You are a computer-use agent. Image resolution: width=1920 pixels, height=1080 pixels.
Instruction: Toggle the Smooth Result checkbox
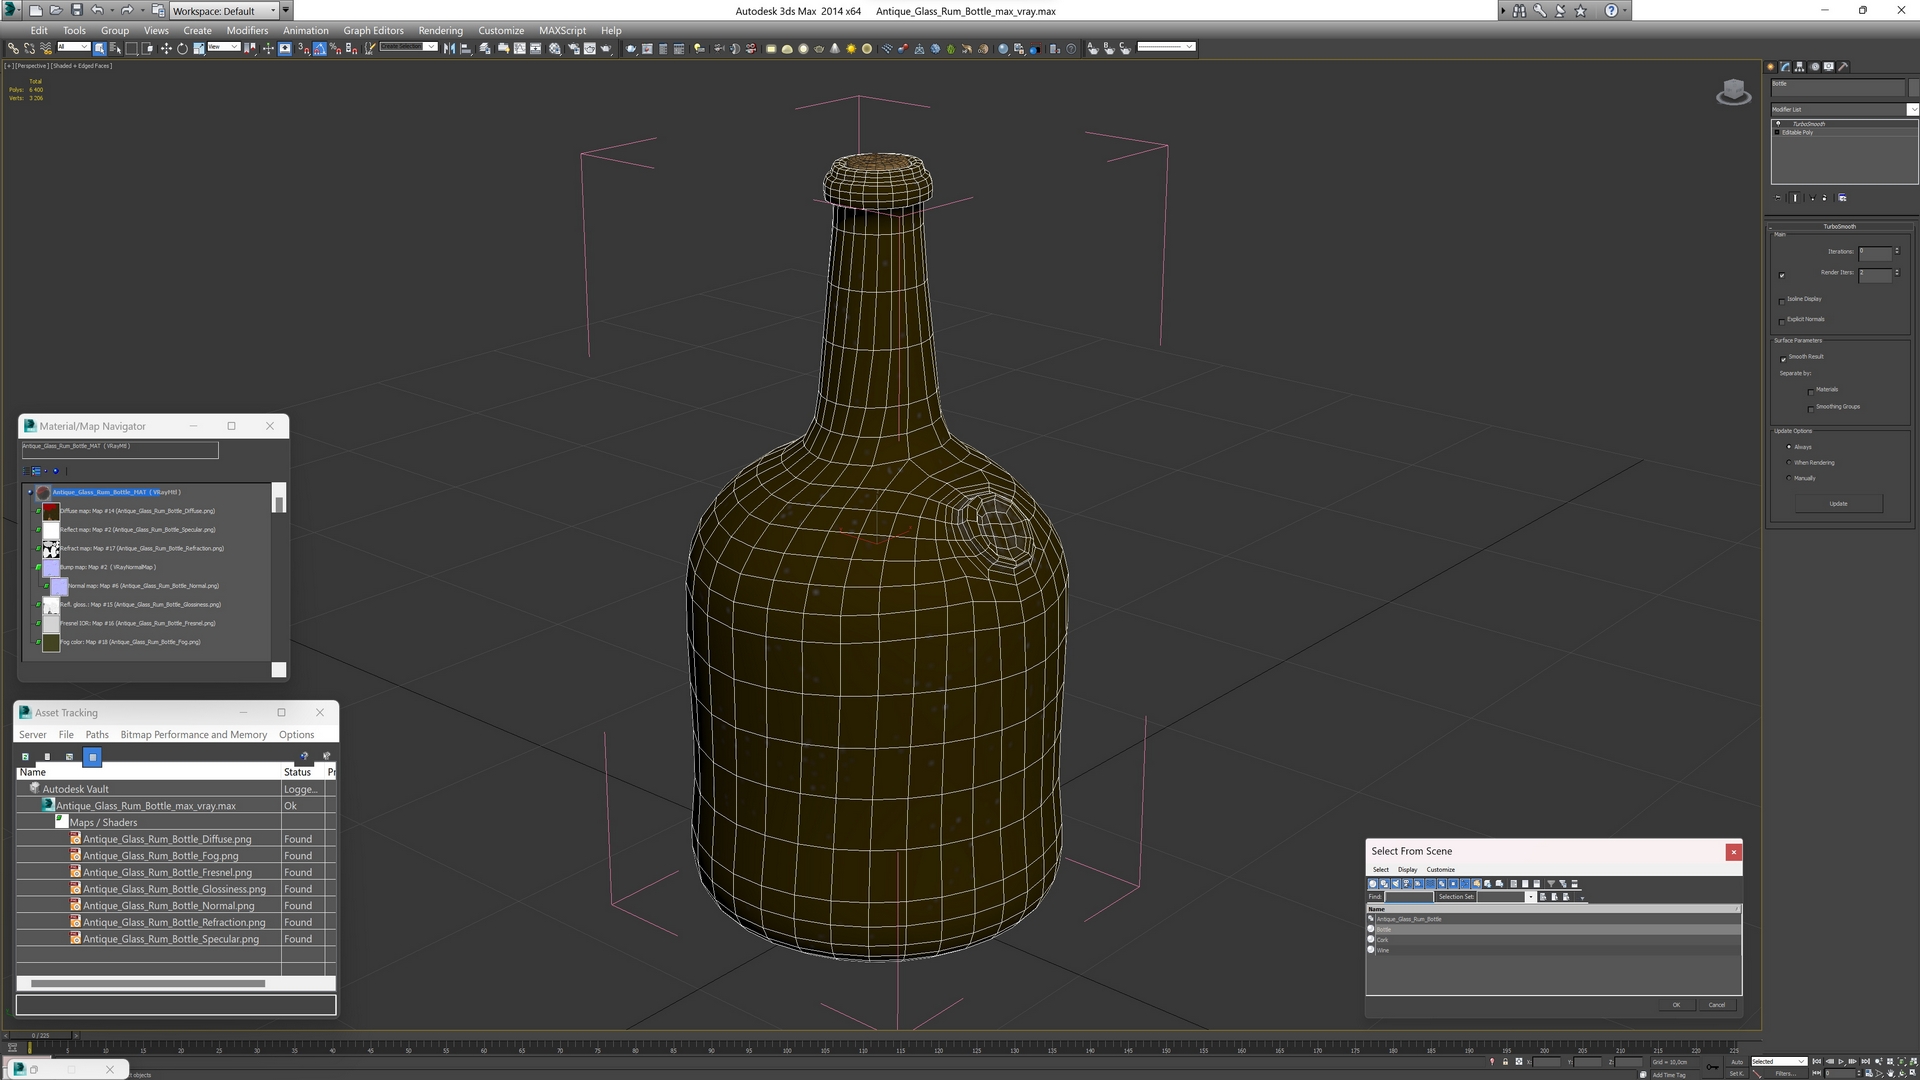point(1782,358)
